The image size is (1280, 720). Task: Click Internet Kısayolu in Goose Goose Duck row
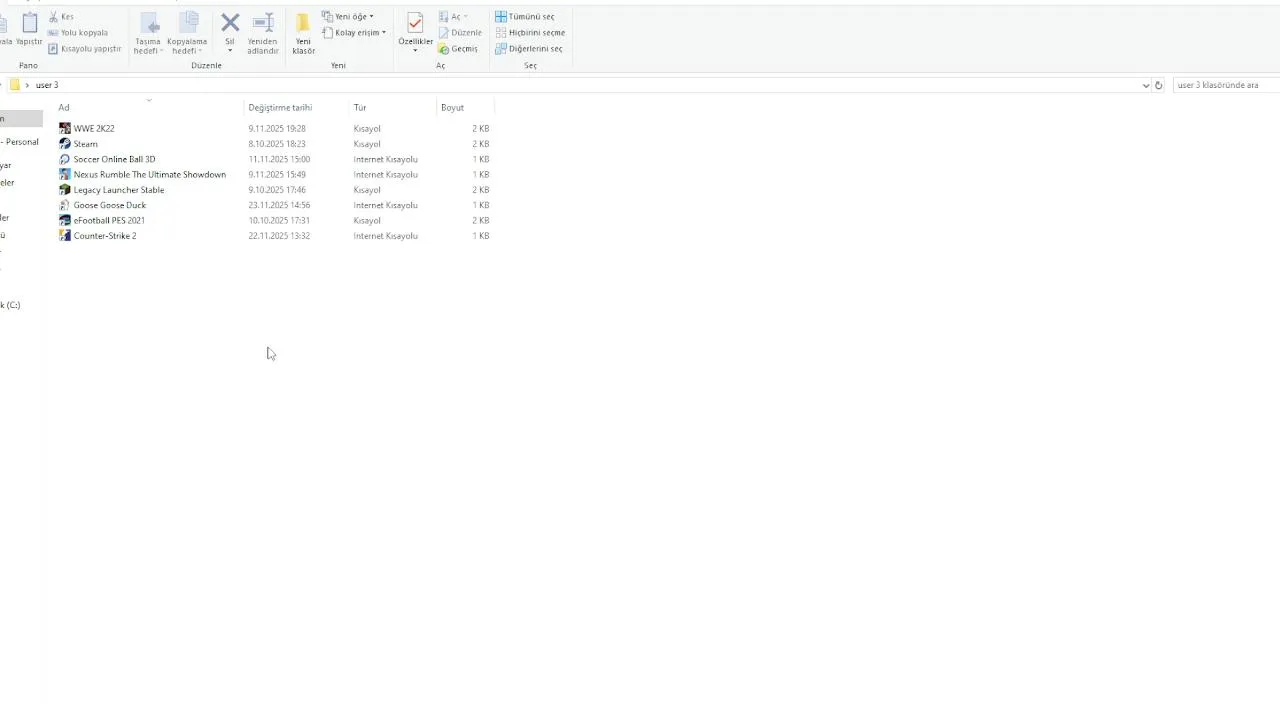[385, 205]
